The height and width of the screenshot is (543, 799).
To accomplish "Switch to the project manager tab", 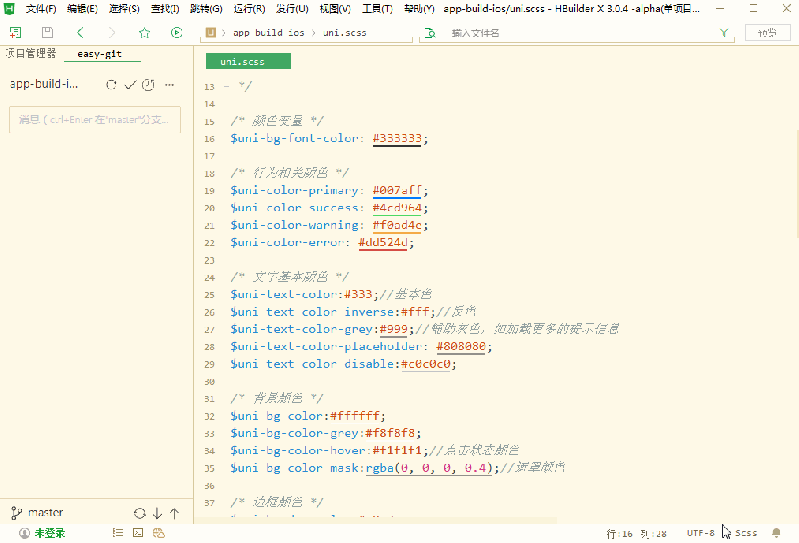I will (31, 53).
